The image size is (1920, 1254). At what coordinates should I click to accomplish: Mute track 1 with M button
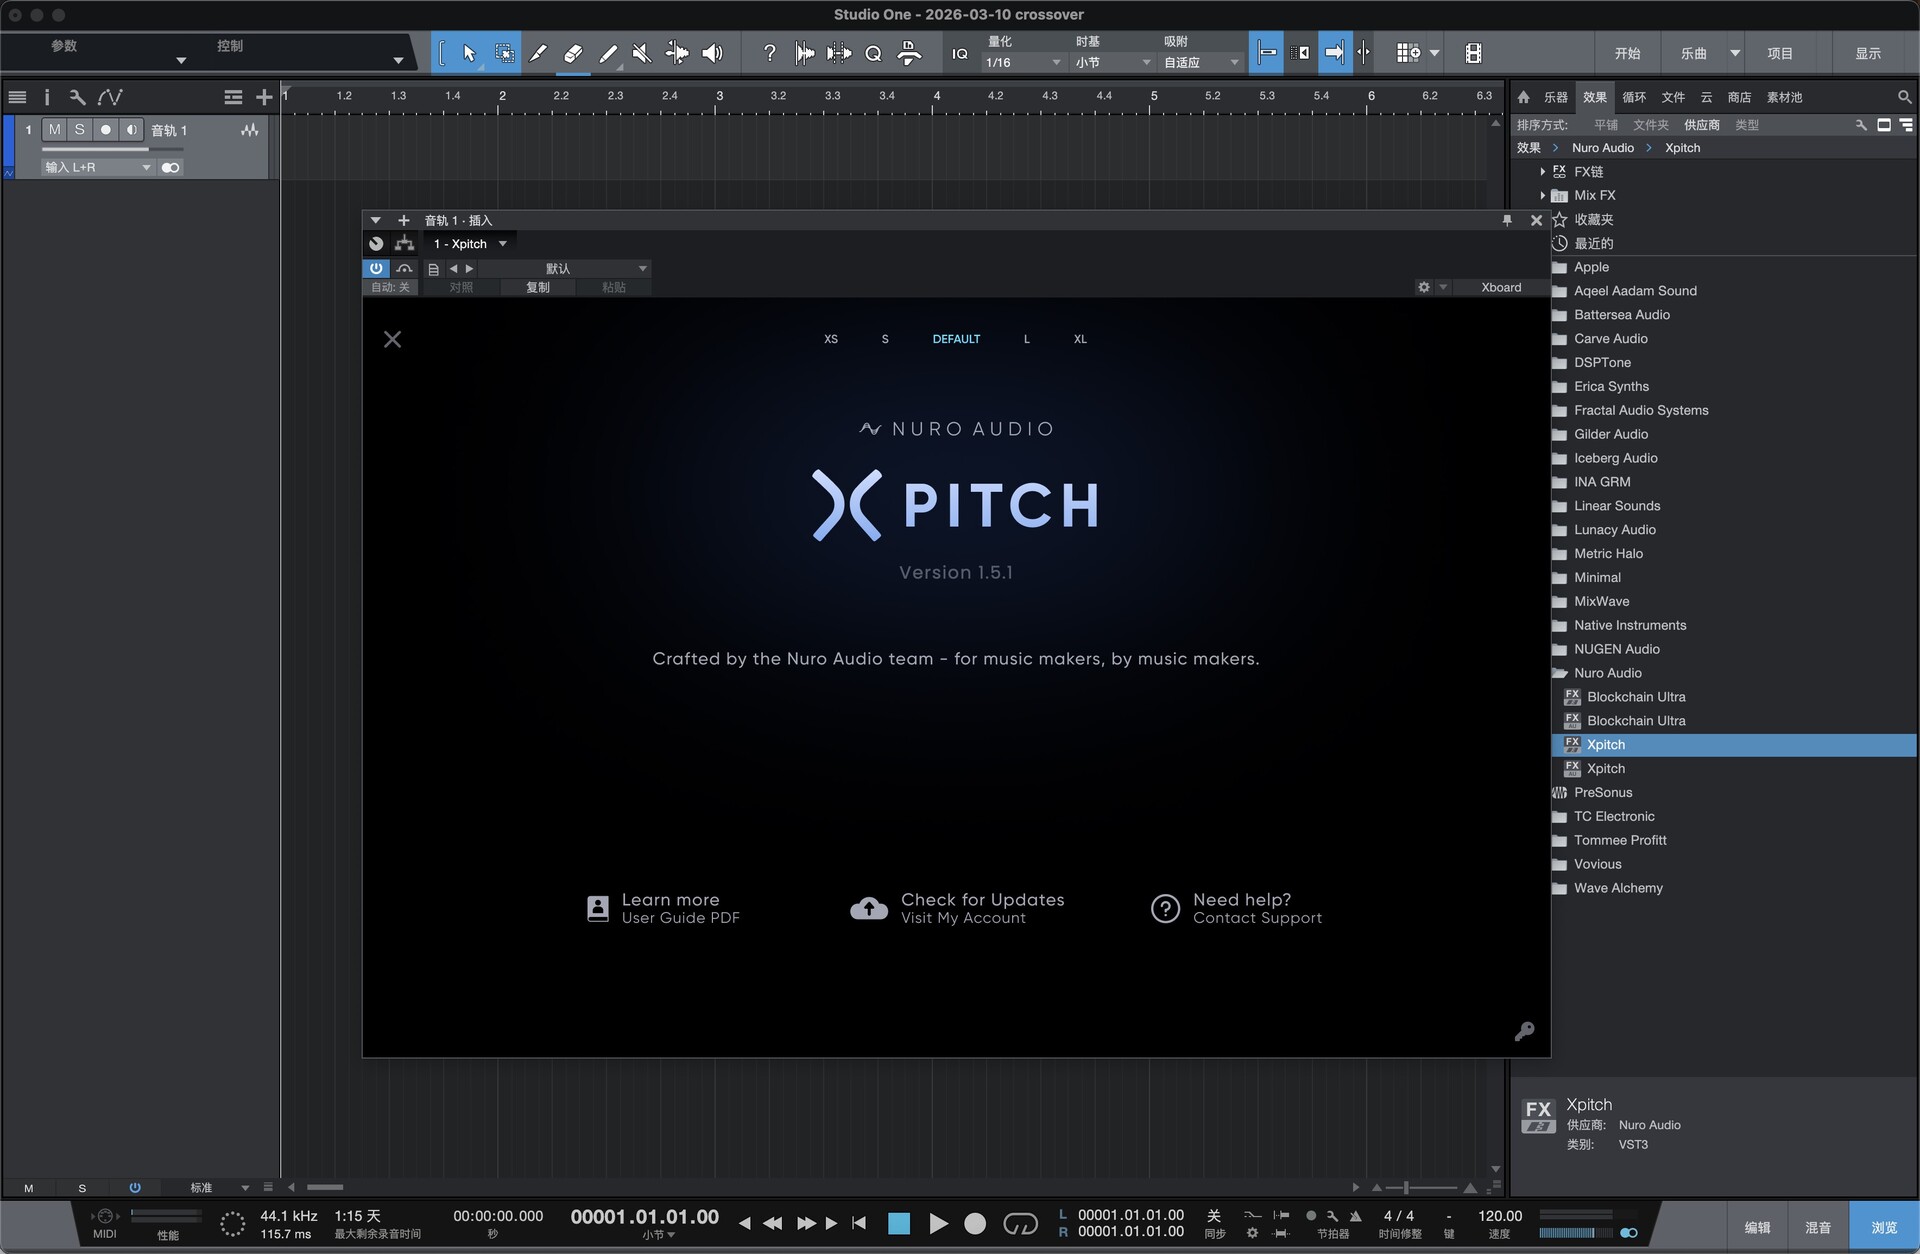(x=54, y=130)
